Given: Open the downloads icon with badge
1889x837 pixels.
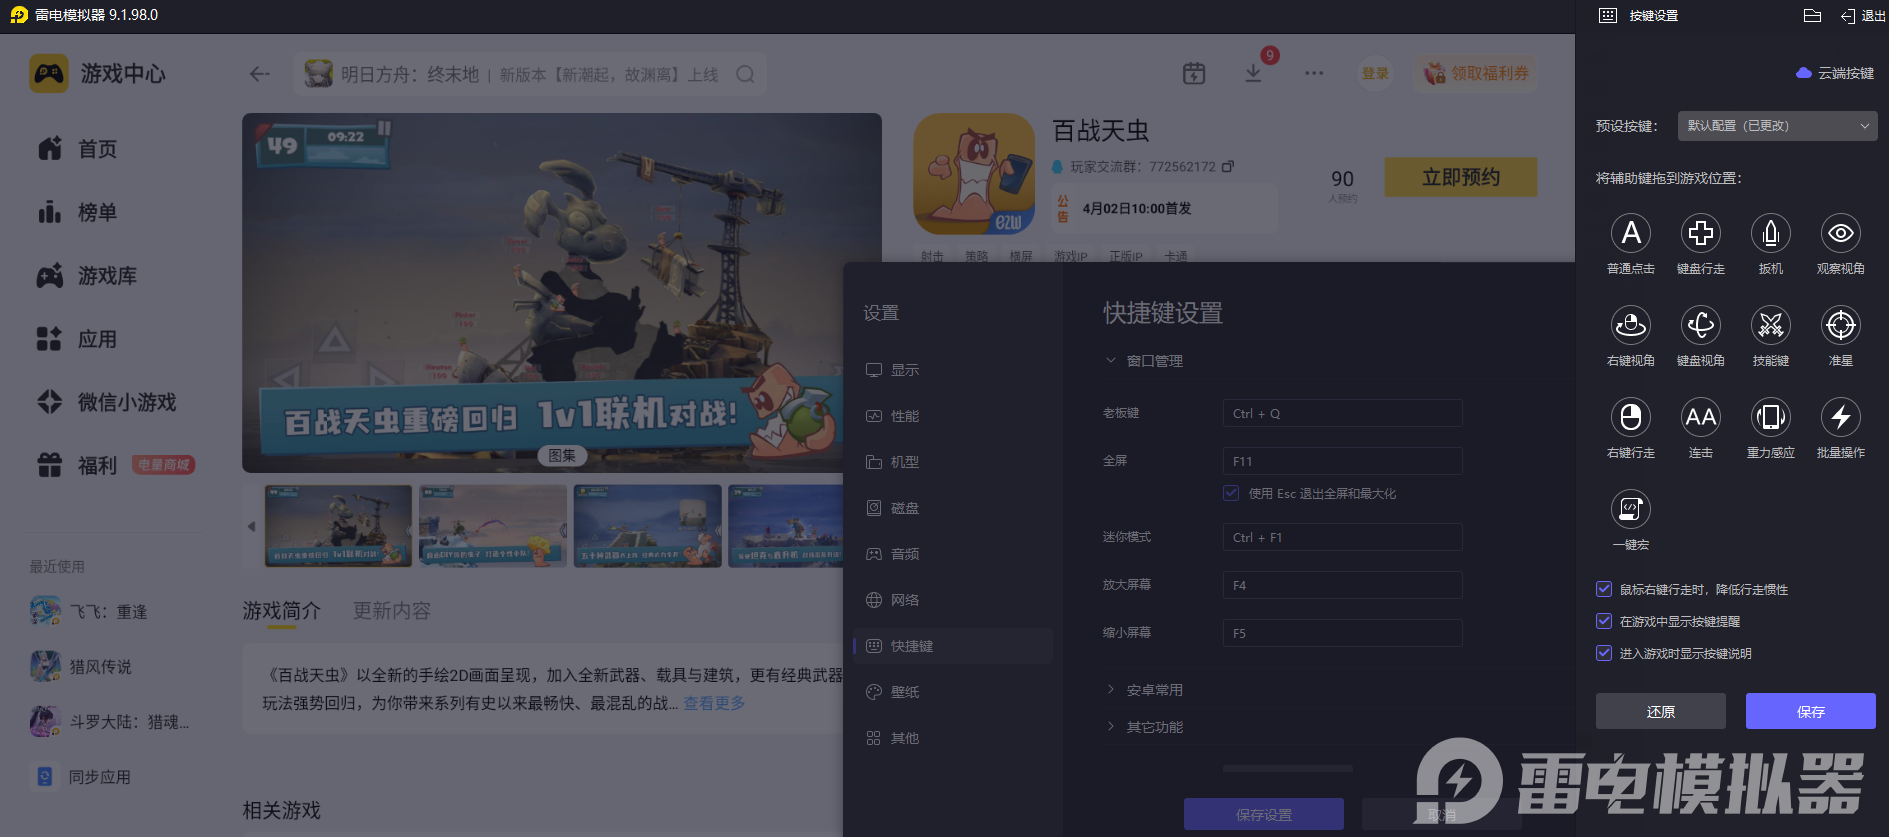Looking at the screenshot, I should point(1253,73).
